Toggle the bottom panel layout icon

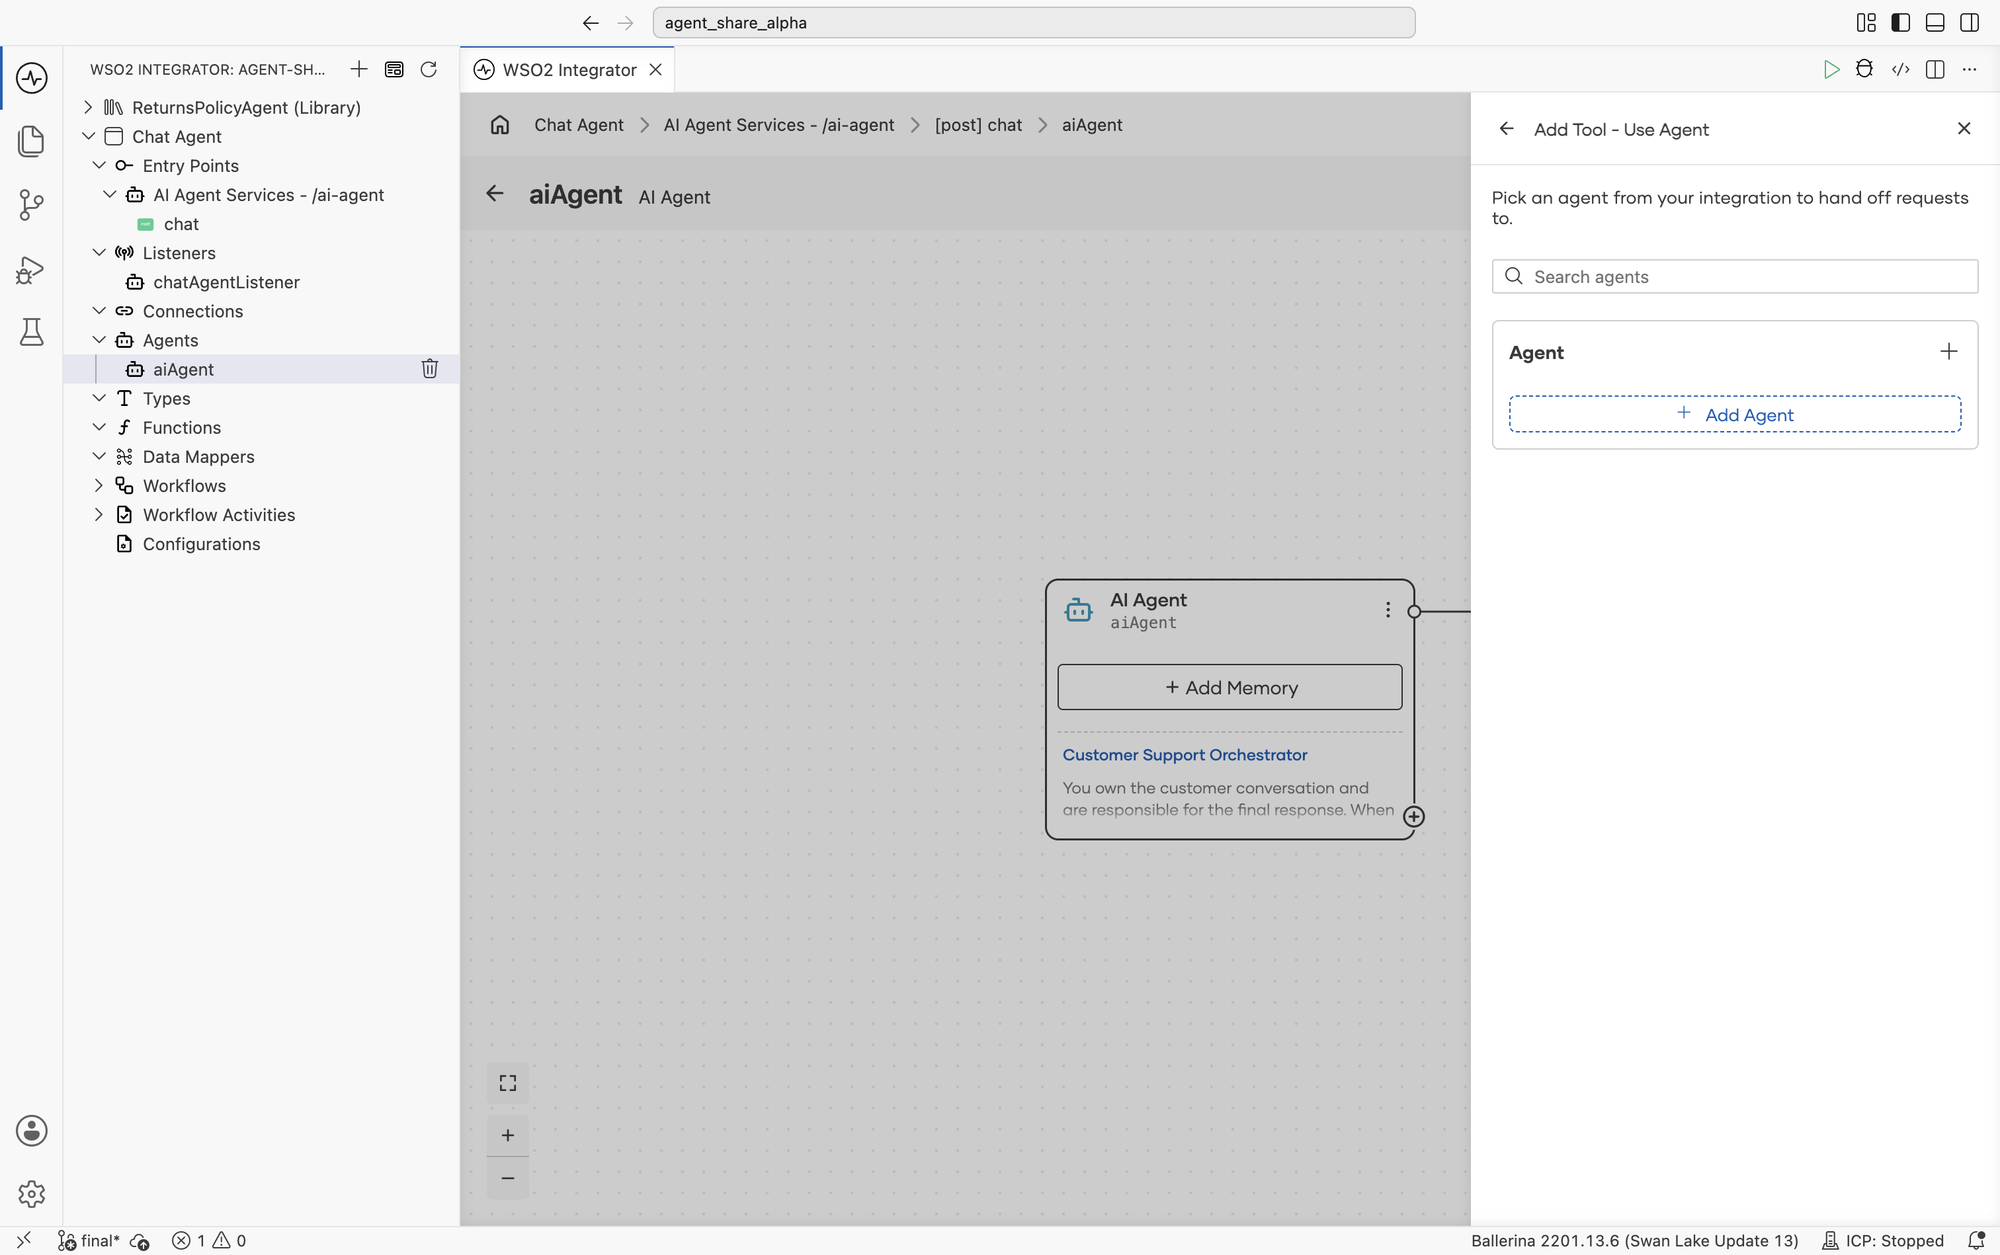[1935, 22]
